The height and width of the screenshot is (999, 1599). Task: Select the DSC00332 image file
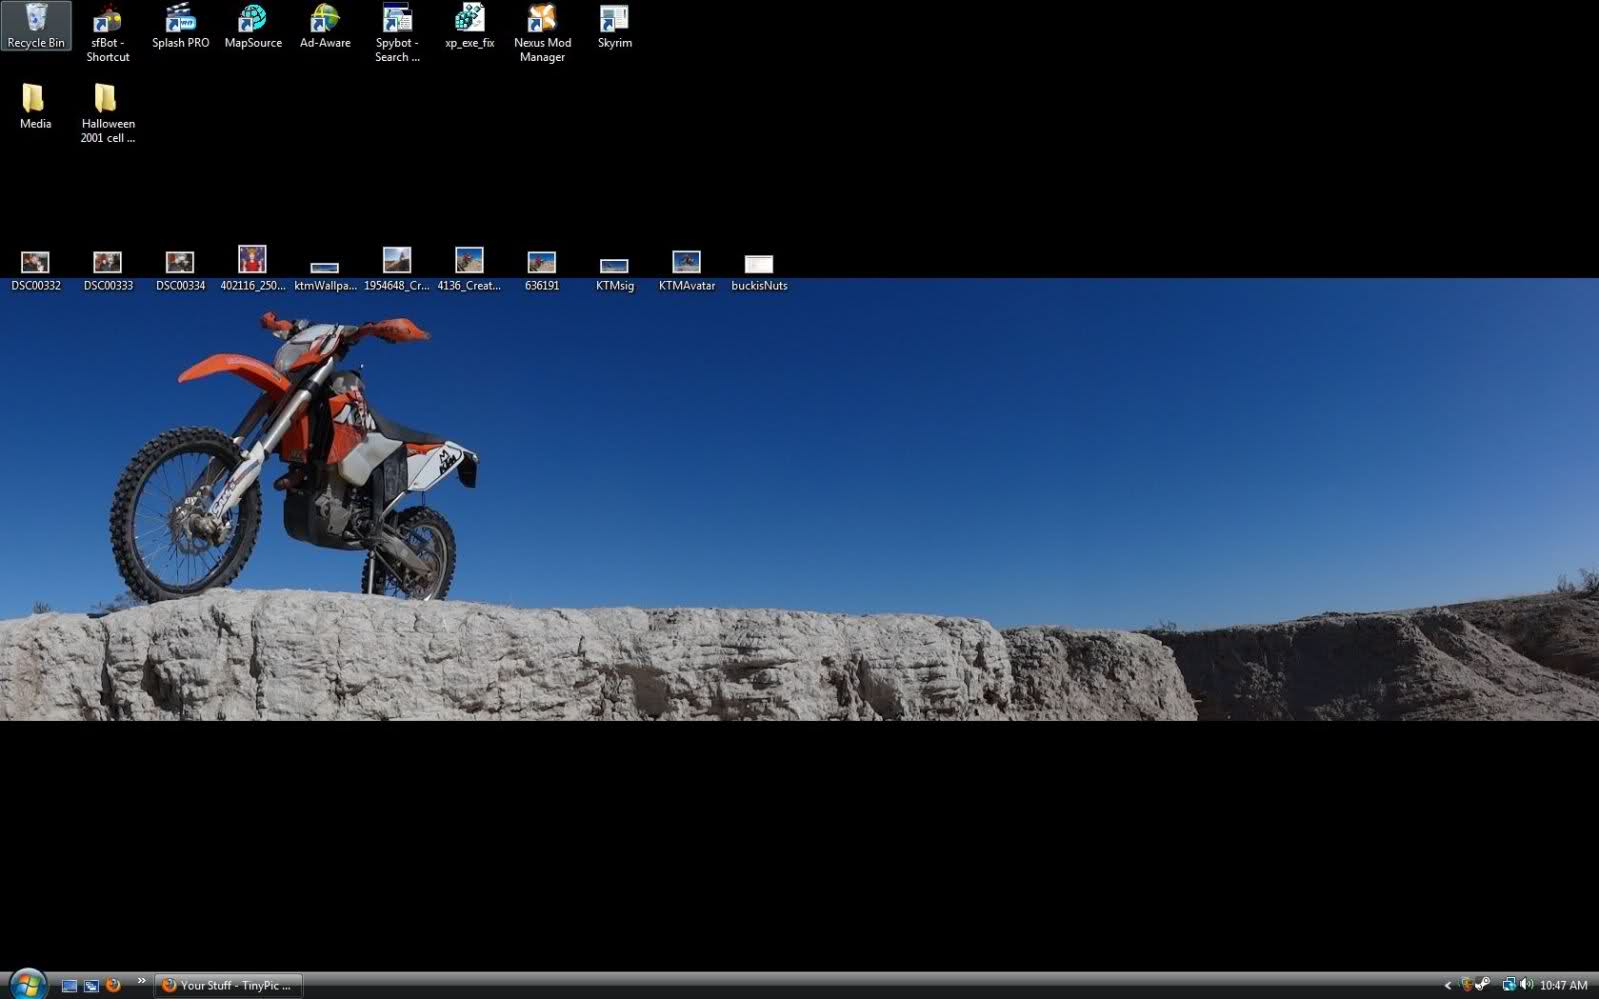pyautogui.click(x=36, y=268)
